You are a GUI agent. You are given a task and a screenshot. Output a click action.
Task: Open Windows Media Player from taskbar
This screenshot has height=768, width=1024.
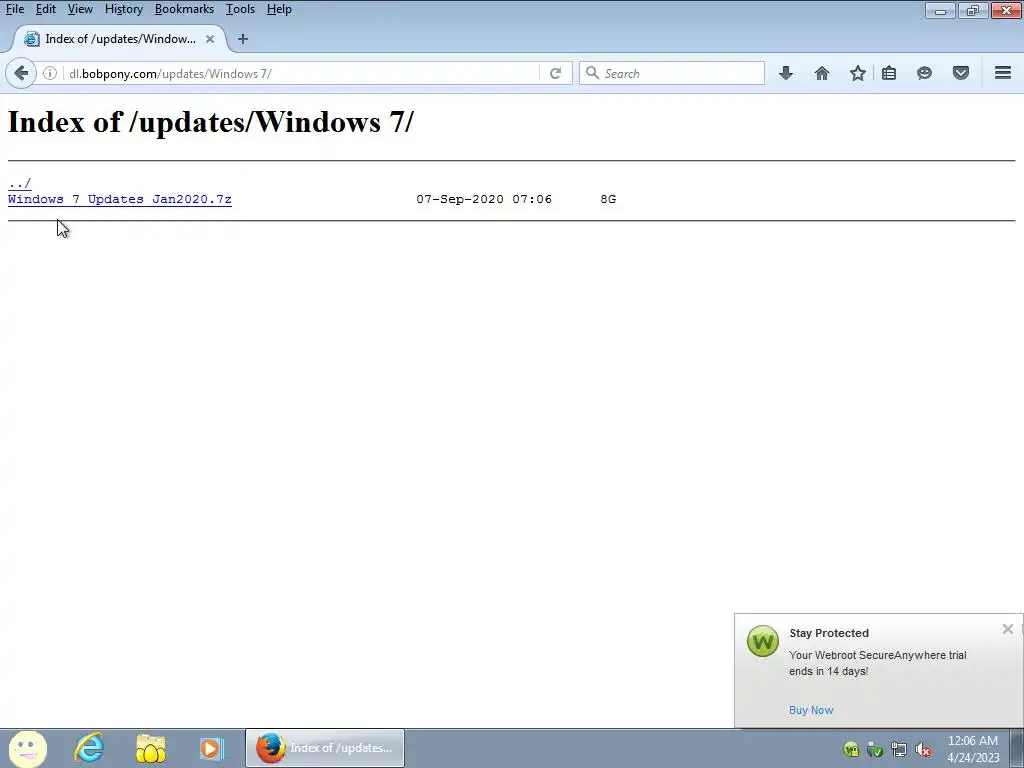pyautogui.click(x=211, y=748)
